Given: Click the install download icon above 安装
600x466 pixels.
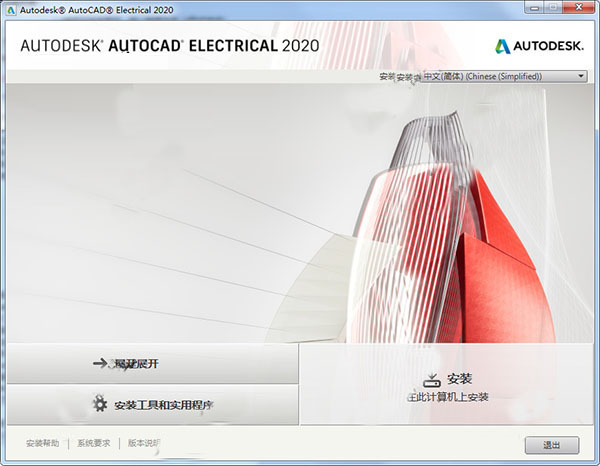Looking at the screenshot, I should 431,380.
